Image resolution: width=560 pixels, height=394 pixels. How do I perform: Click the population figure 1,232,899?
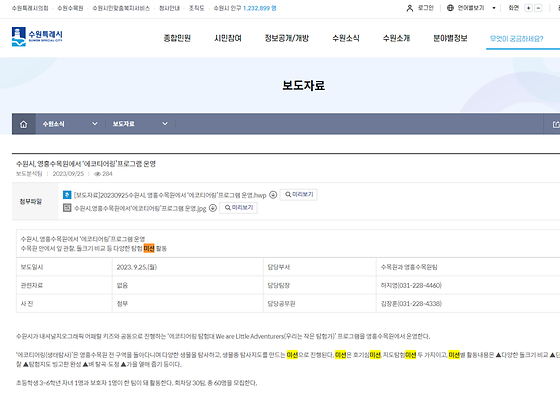point(257,8)
